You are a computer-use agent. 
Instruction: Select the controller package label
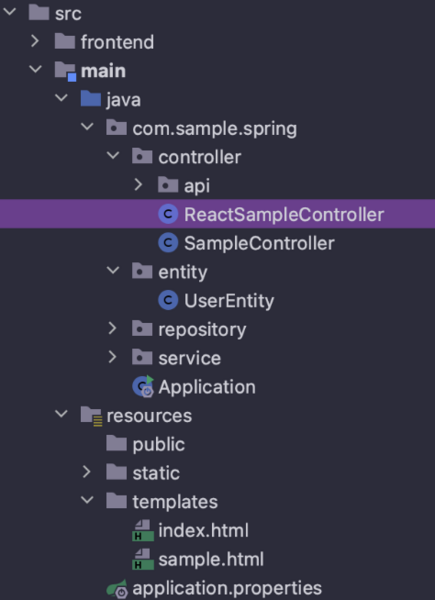(x=200, y=157)
